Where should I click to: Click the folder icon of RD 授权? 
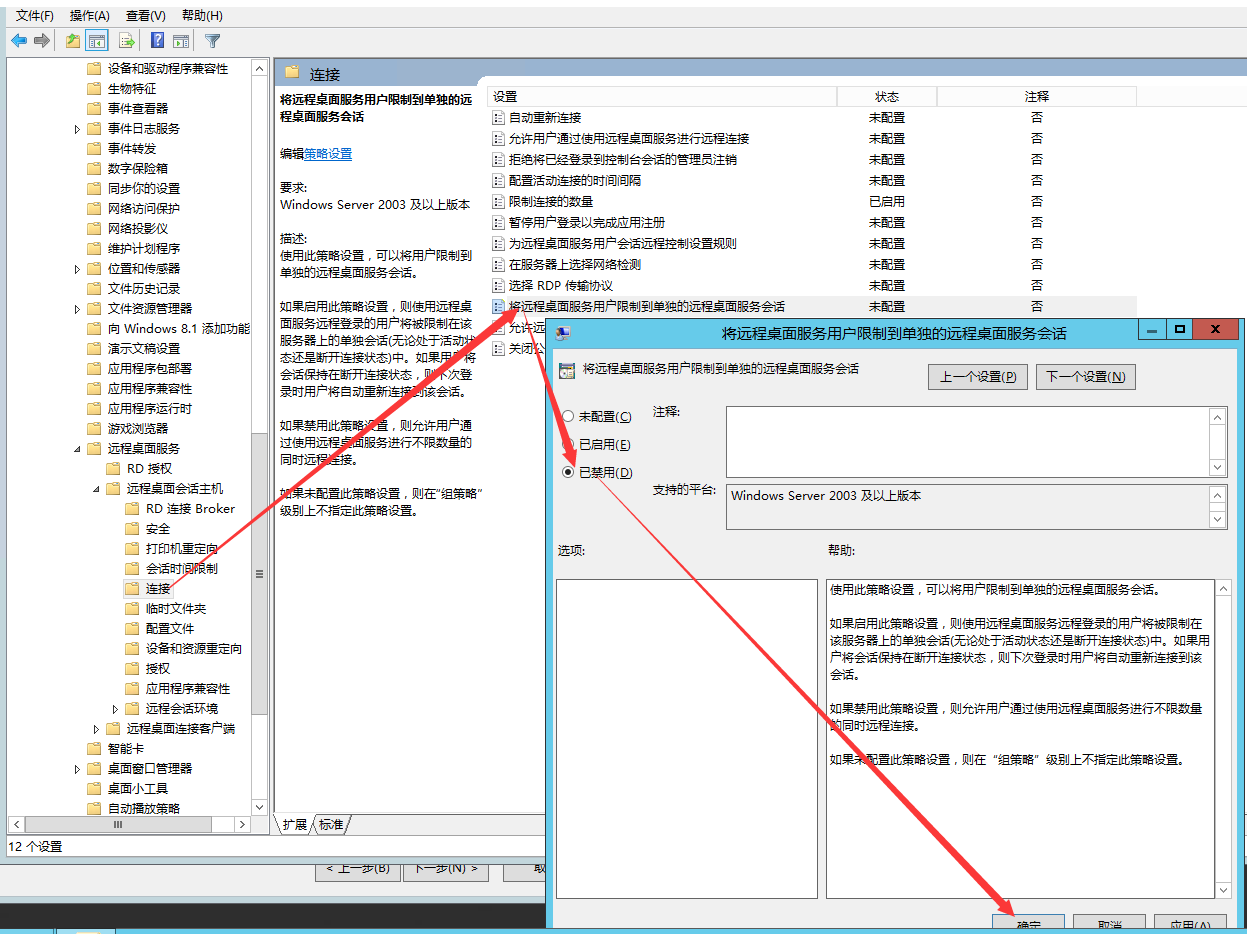pyautogui.click(x=113, y=468)
